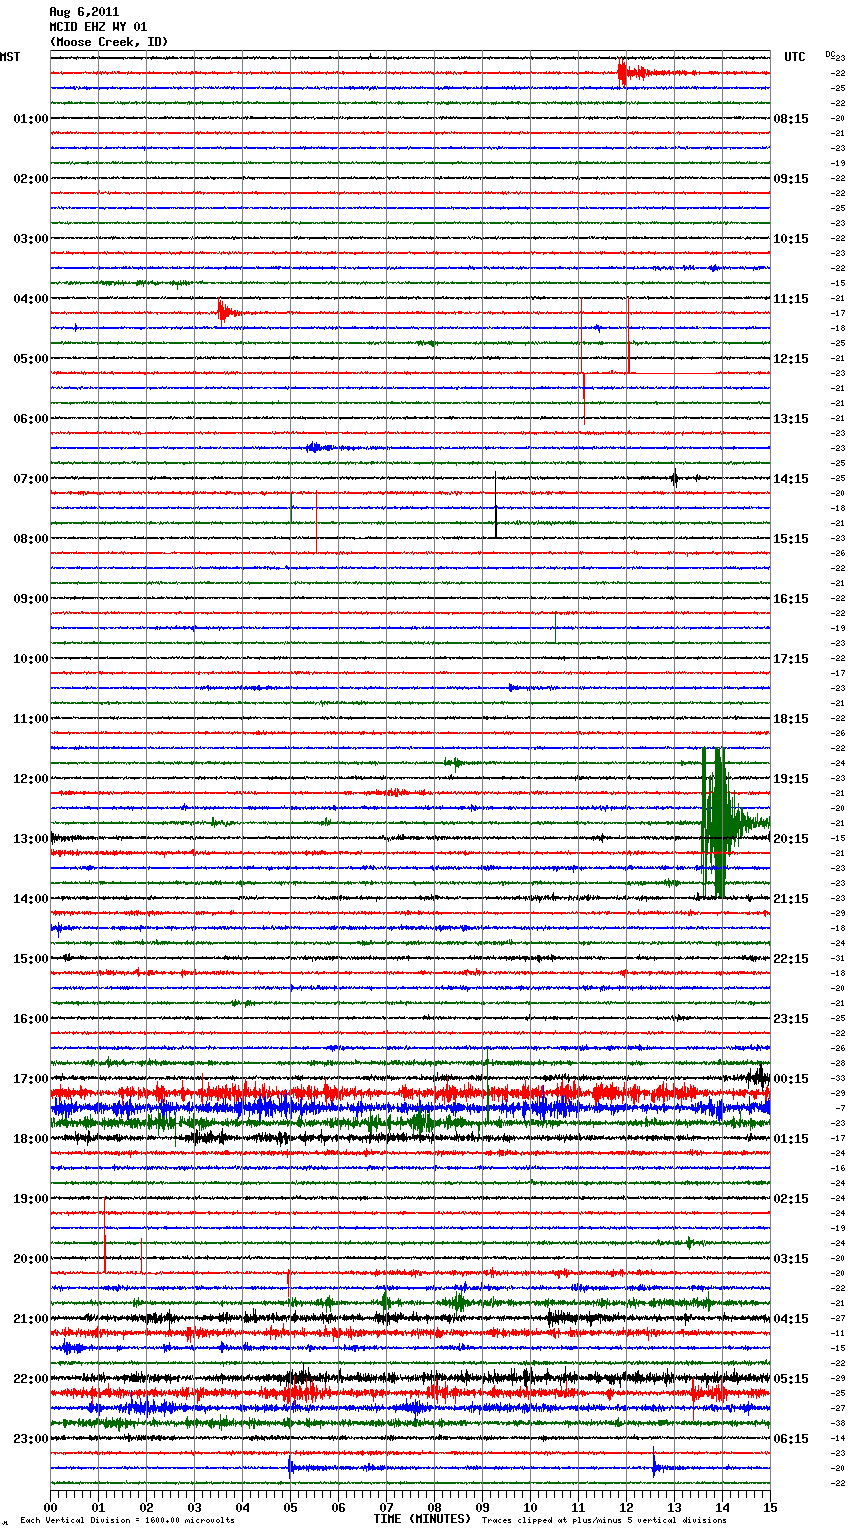Select the 01:15 UTC time label
Viewport: 850px width, 1534px height.
791,1139
